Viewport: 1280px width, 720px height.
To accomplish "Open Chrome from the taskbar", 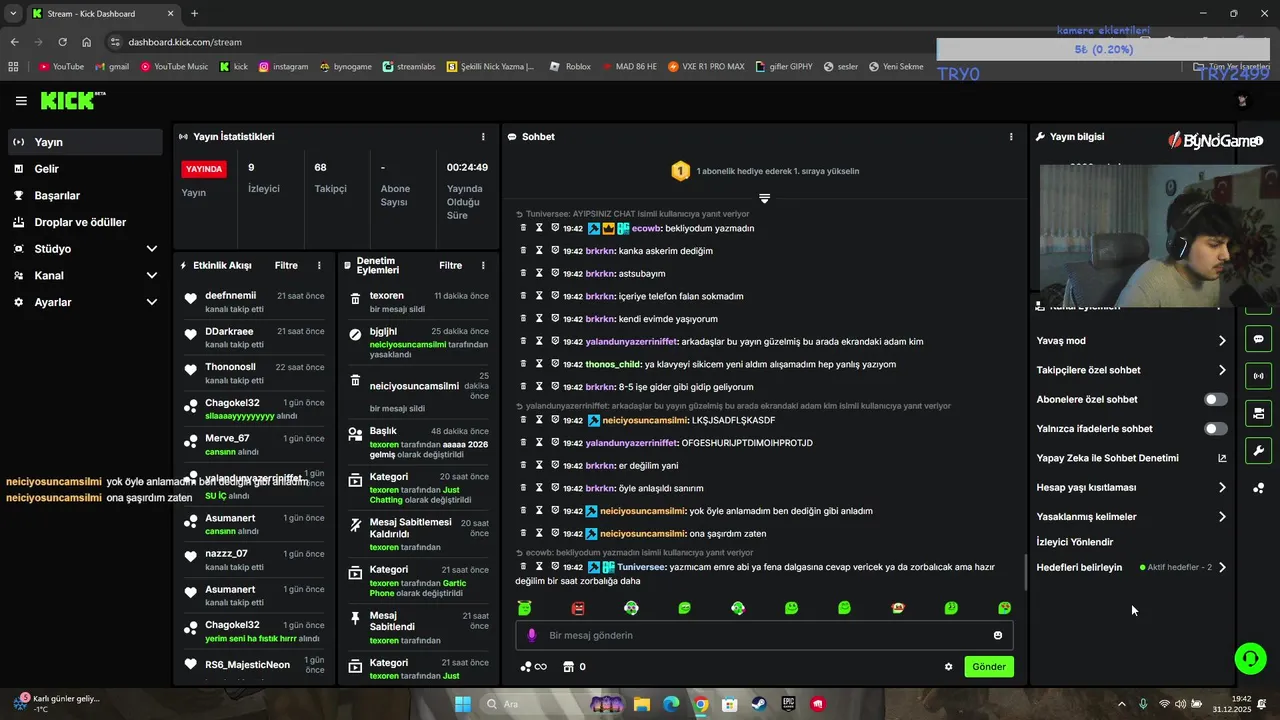I will tap(701, 704).
